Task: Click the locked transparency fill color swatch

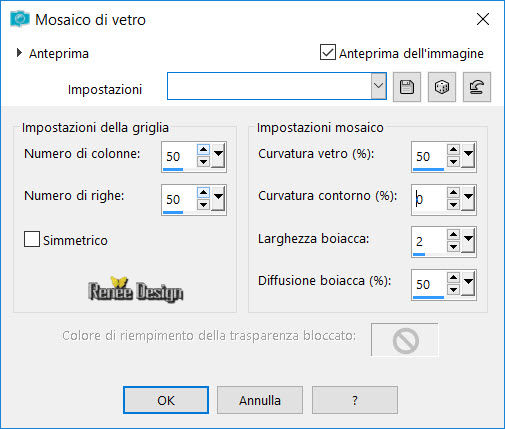Action: [x=405, y=340]
